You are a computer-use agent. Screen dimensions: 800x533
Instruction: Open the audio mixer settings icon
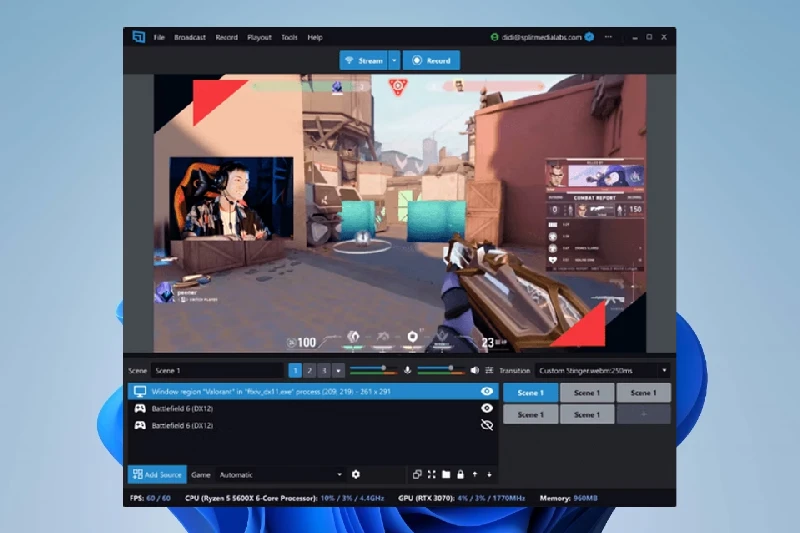pyautogui.click(x=489, y=370)
